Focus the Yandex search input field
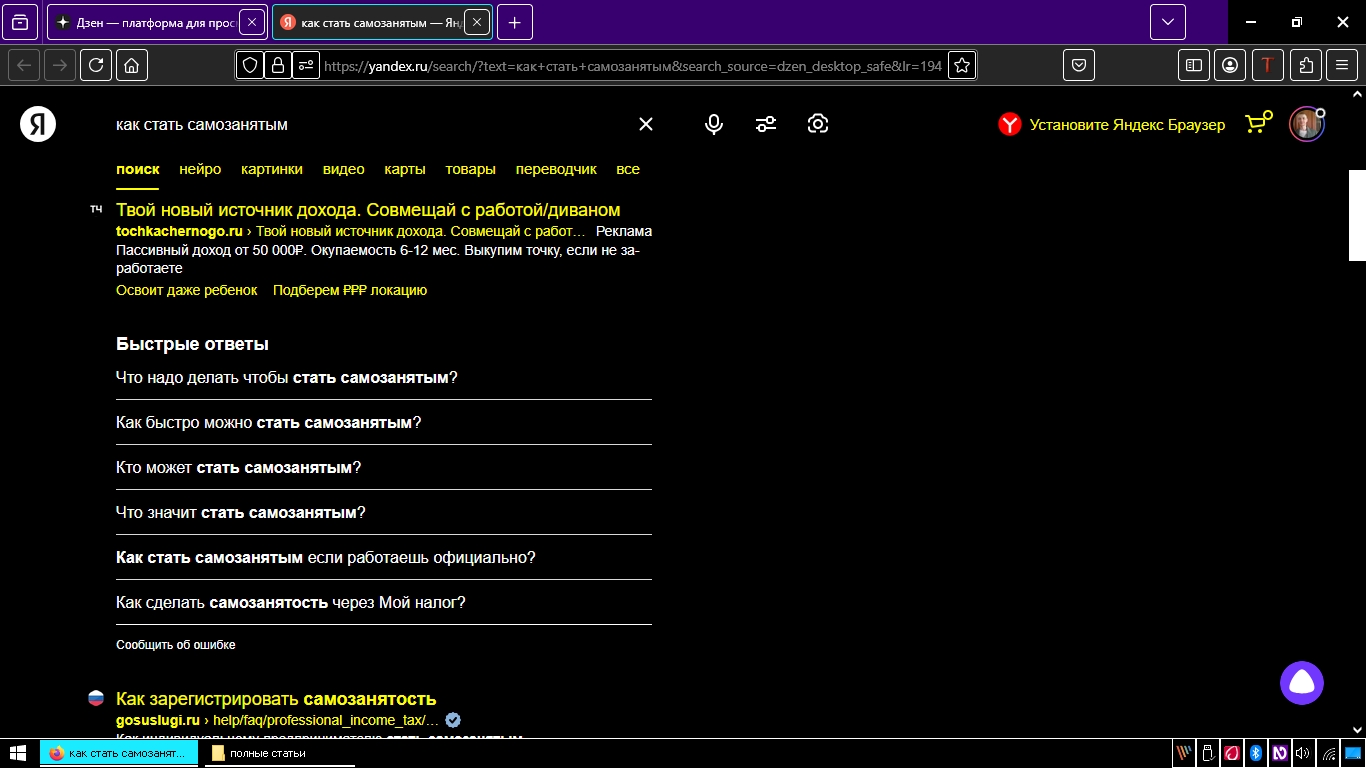The width and height of the screenshot is (1366, 768). click(x=370, y=125)
